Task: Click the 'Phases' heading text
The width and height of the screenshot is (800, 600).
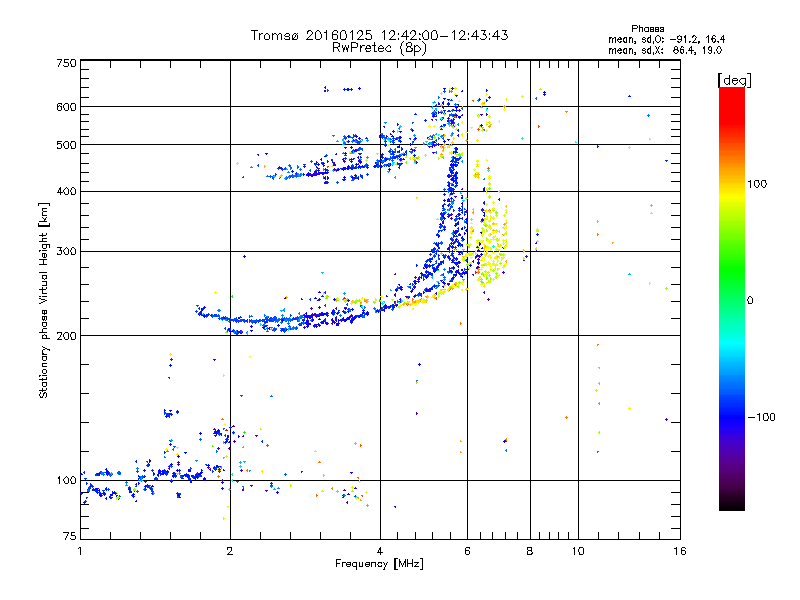Action: (x=647, y=29)
